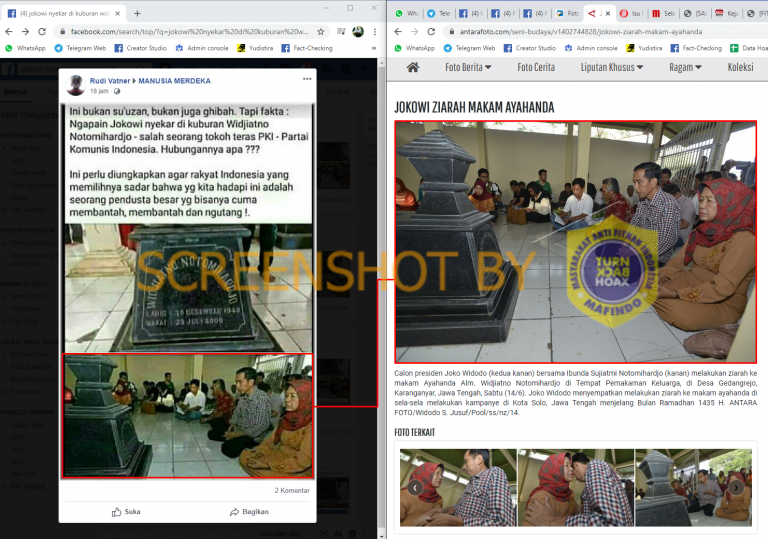The width and height of the screenshot is (768, 539).
Task: Go back in the antarafoto browser window
Action: click(x=398, y=32)
